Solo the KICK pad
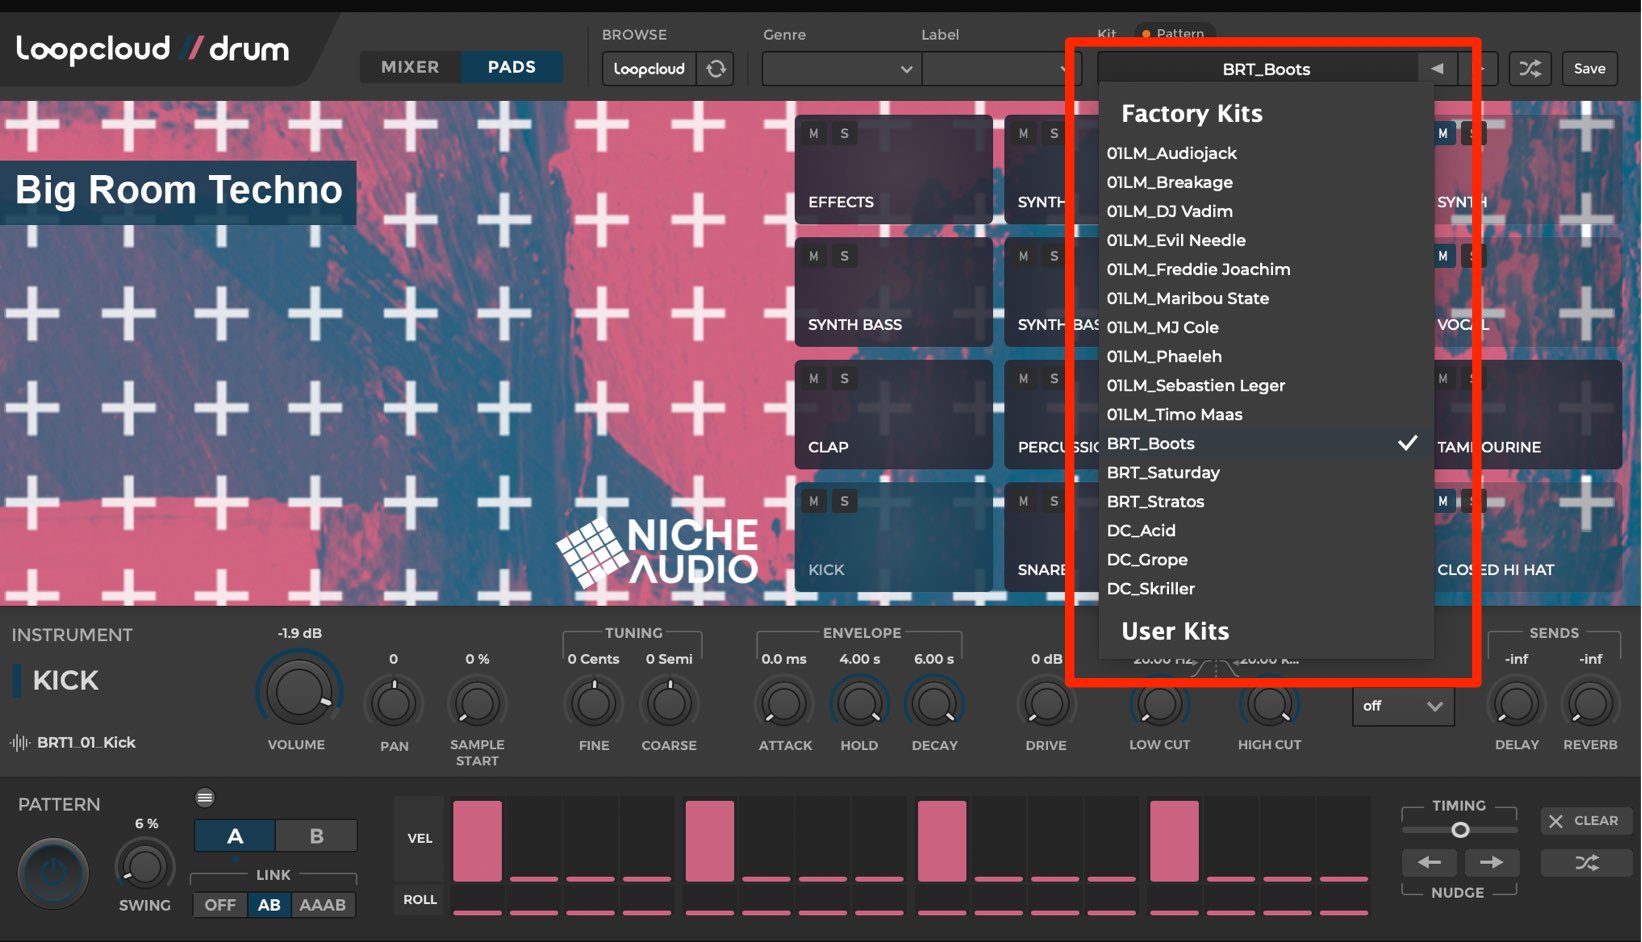Image resolution: width=1642 pixels, height=942 pixels. pyautogui.click(x=845, y=501)
